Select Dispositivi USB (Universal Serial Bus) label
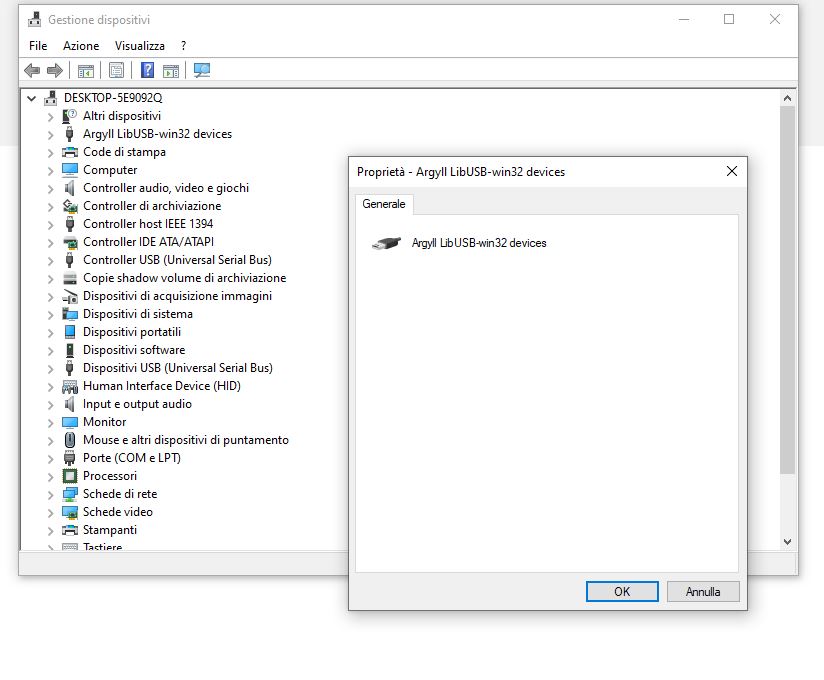This screenshot has height=680, width=824. [x=178, y=368]
